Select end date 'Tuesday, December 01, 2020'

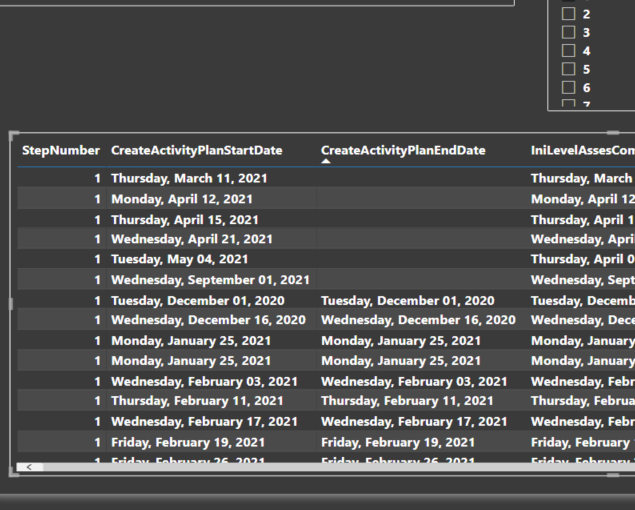(407, 301)
